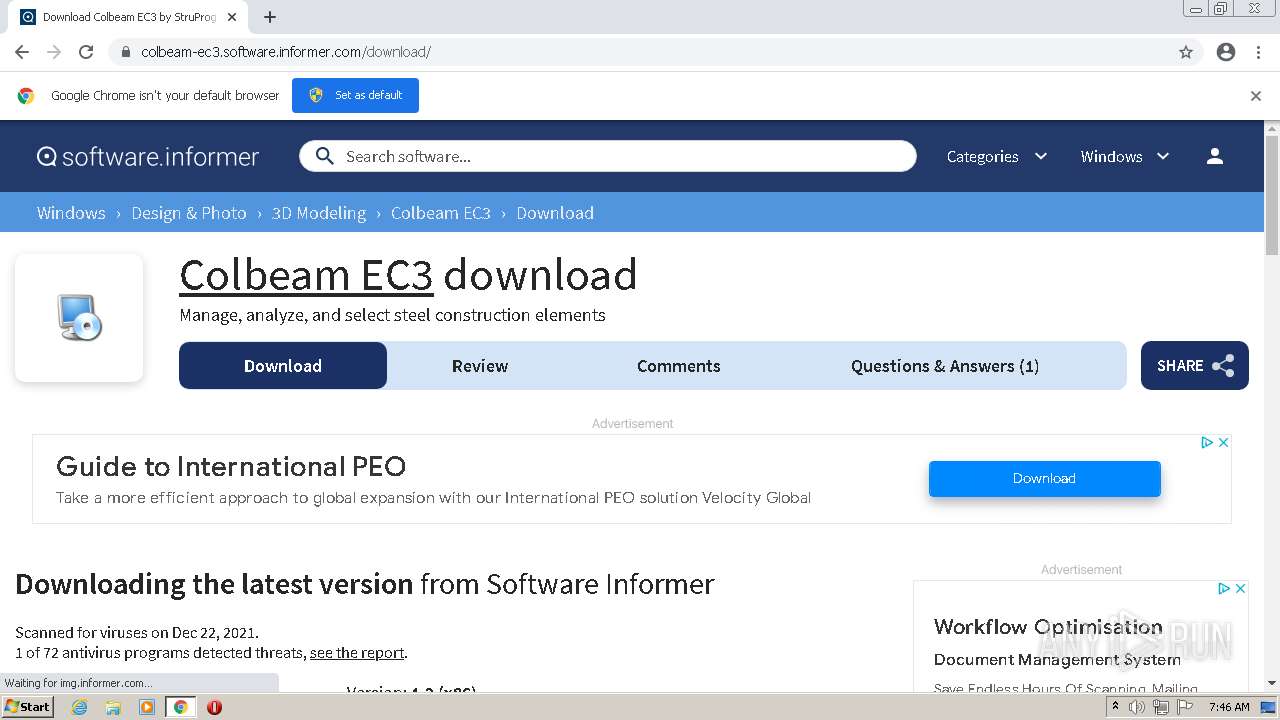Click the Workflow Optimisation ad info icon
Viewport: 1280px width, 720px height.
point(1223,588)
